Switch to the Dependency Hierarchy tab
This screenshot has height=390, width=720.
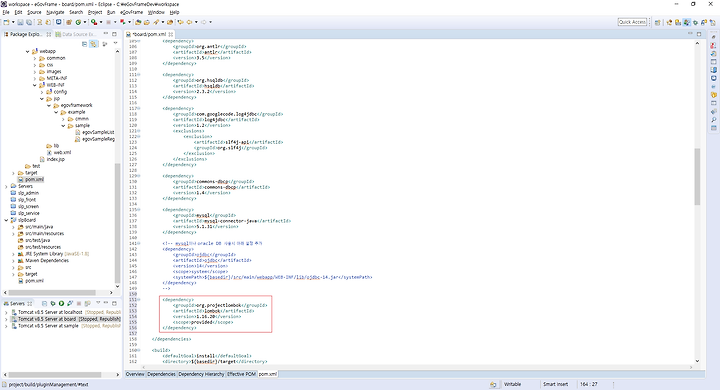[x=201, y=374]
